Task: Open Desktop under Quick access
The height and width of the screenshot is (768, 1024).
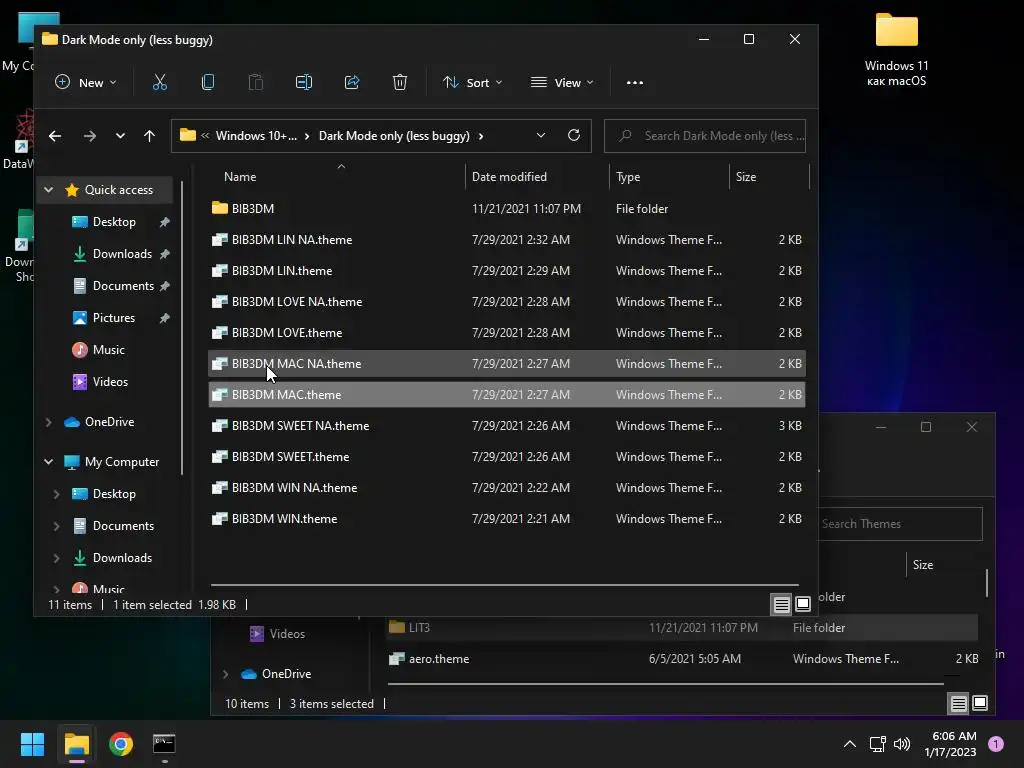Action: pyautogui.click(x=114, y=222)
